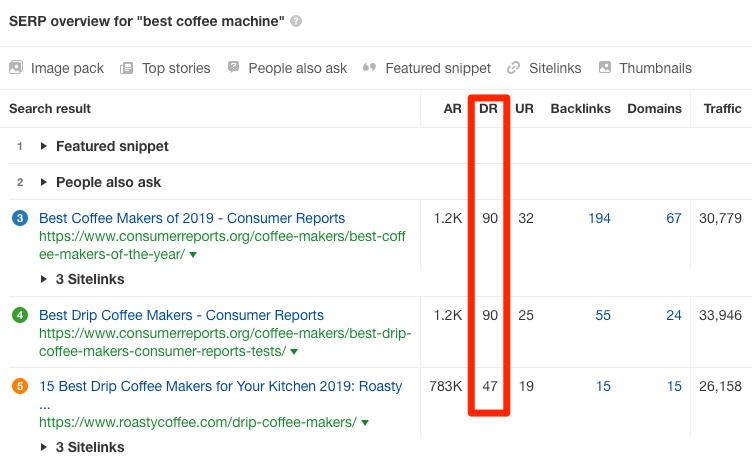This screenshot has width=752, height=462.
Task: Expand the Featured snippet row
Action: pos(44,146)
